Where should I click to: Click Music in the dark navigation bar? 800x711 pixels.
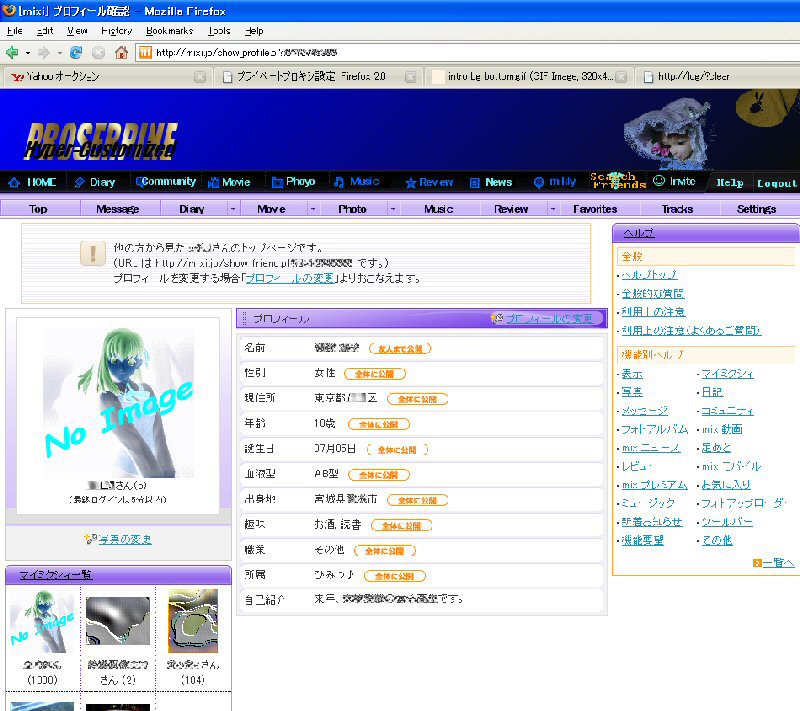pos(357,182)
